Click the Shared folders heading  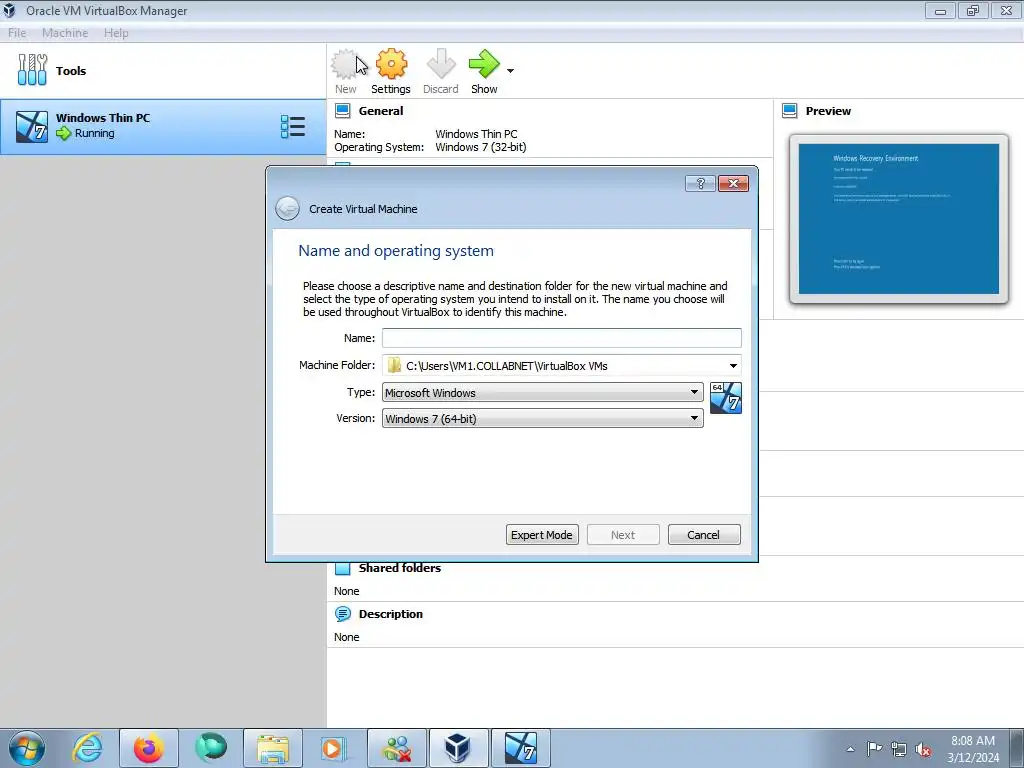[400, 568]
